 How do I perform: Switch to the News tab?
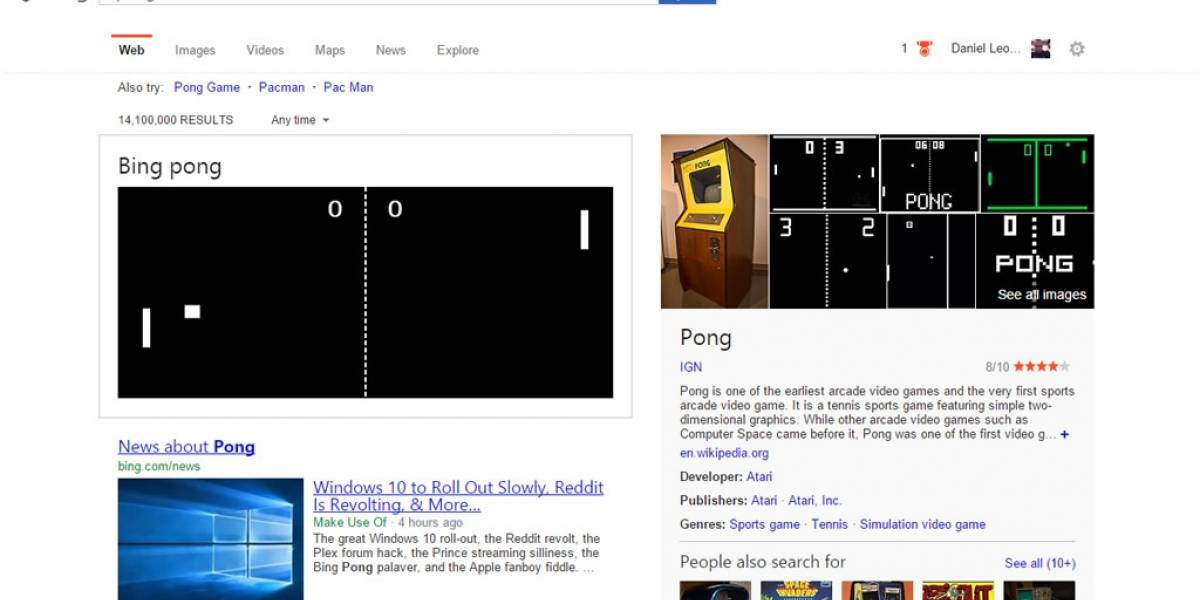pyautogui.click(x=391, y=50)
